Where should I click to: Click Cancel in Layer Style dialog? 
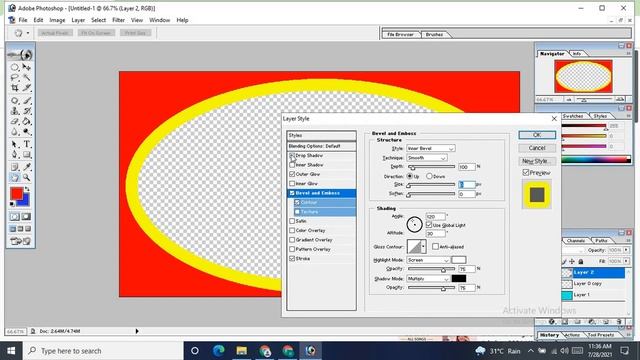[x=537, y=148]
